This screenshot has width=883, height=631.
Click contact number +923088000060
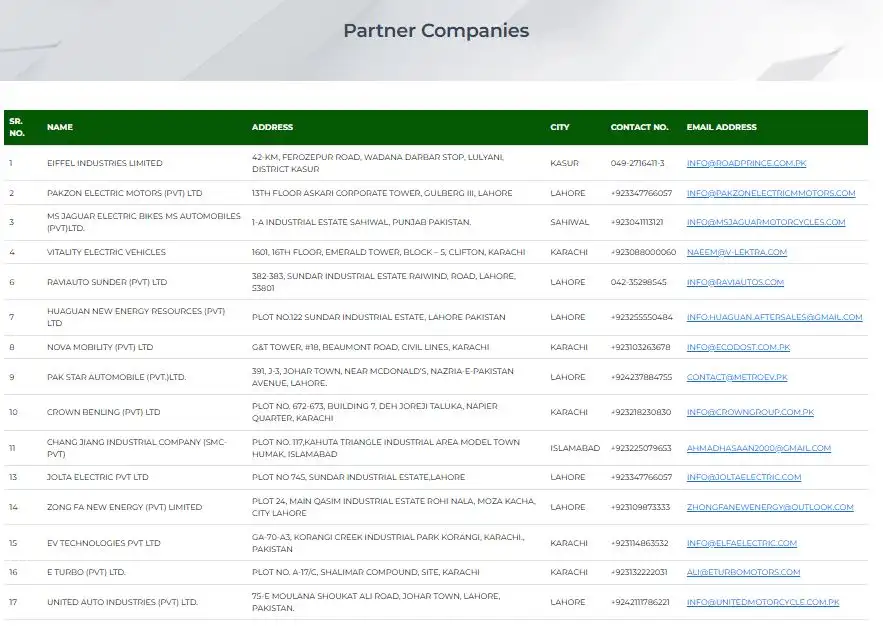pos(643,252)
